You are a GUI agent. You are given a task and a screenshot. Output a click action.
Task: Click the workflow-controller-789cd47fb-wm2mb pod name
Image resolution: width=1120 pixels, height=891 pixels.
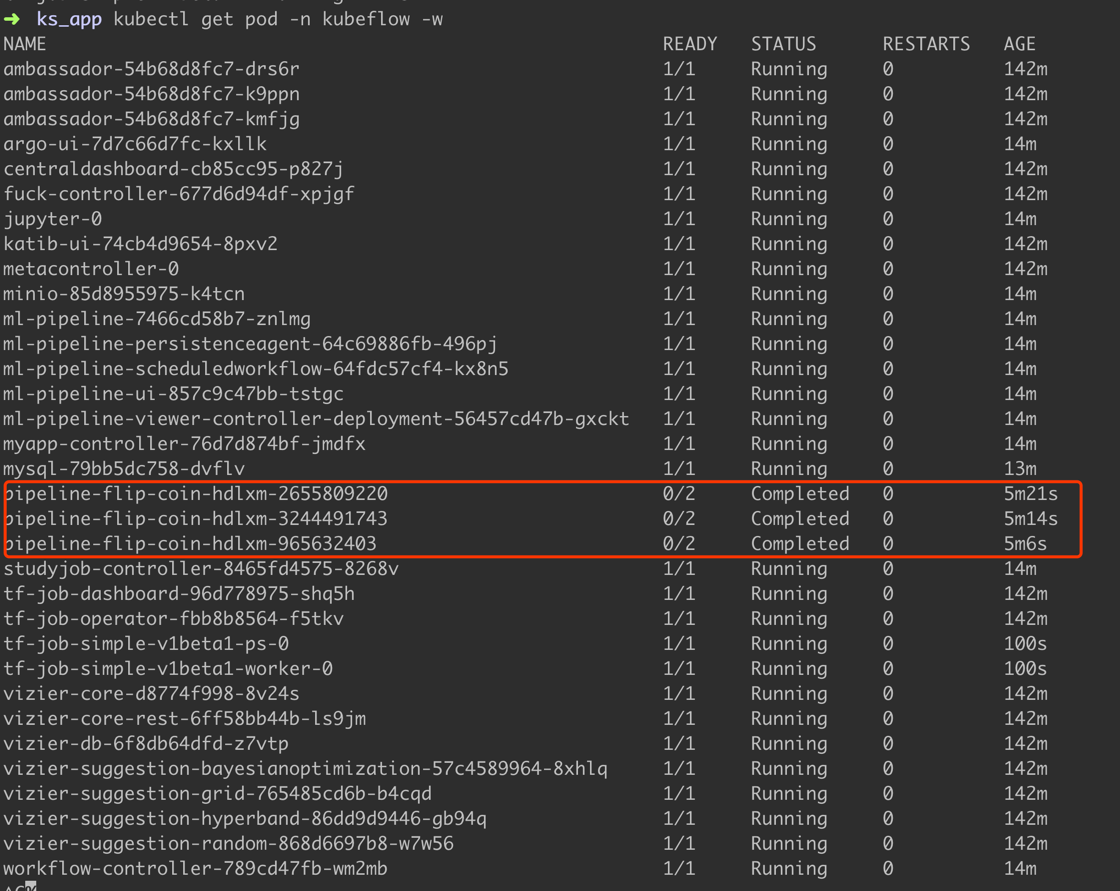pyautogui.click(x=196, y=869)
